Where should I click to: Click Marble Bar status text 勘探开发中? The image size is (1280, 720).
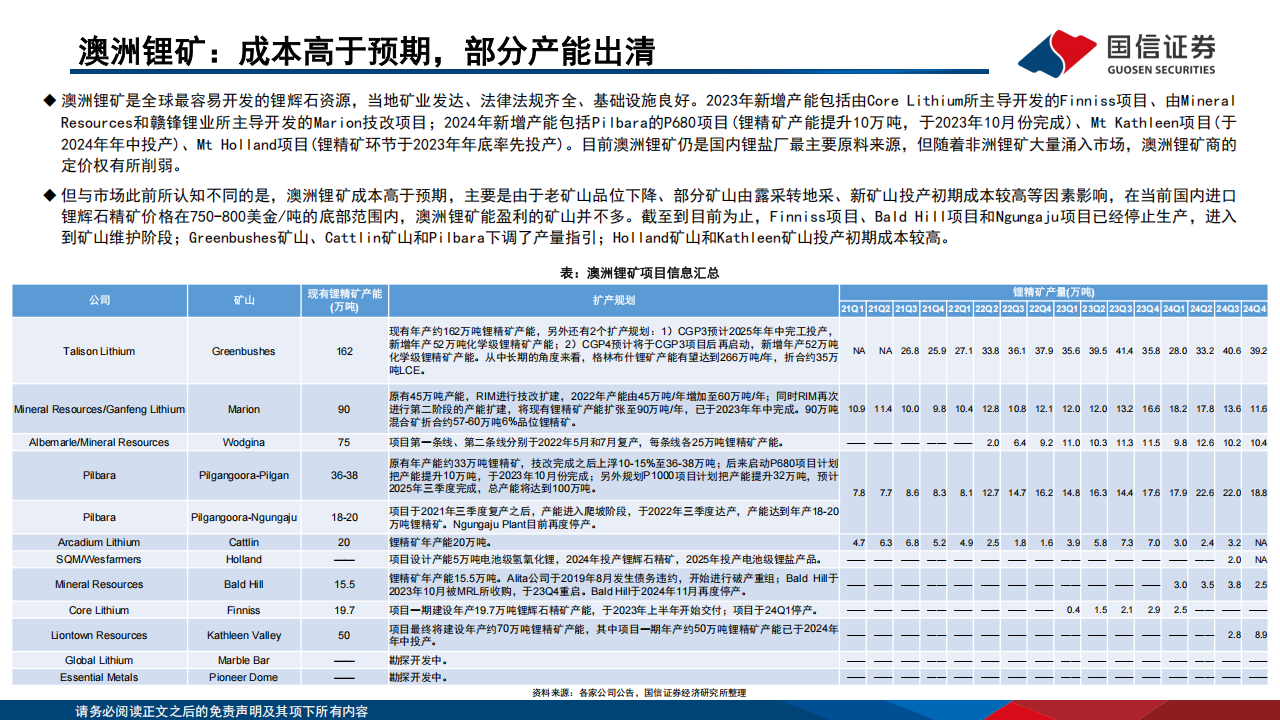pos(417,660)
